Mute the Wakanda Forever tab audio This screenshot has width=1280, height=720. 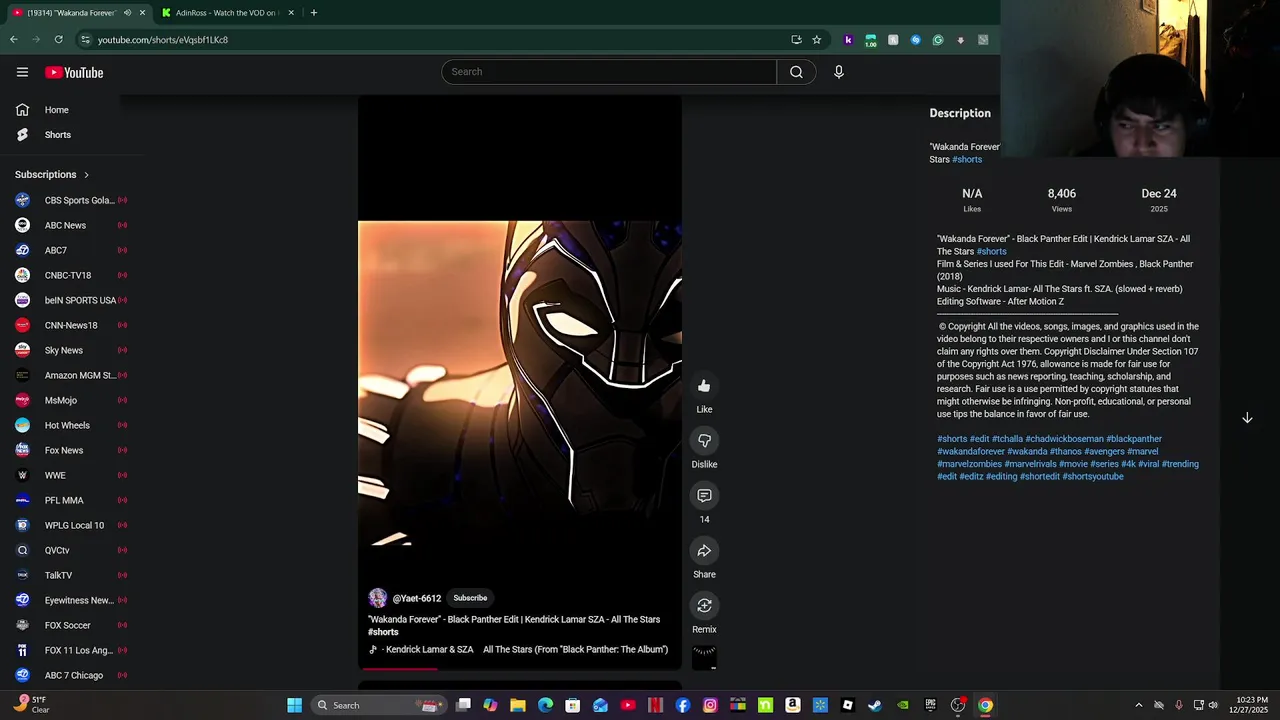(127, 13)
